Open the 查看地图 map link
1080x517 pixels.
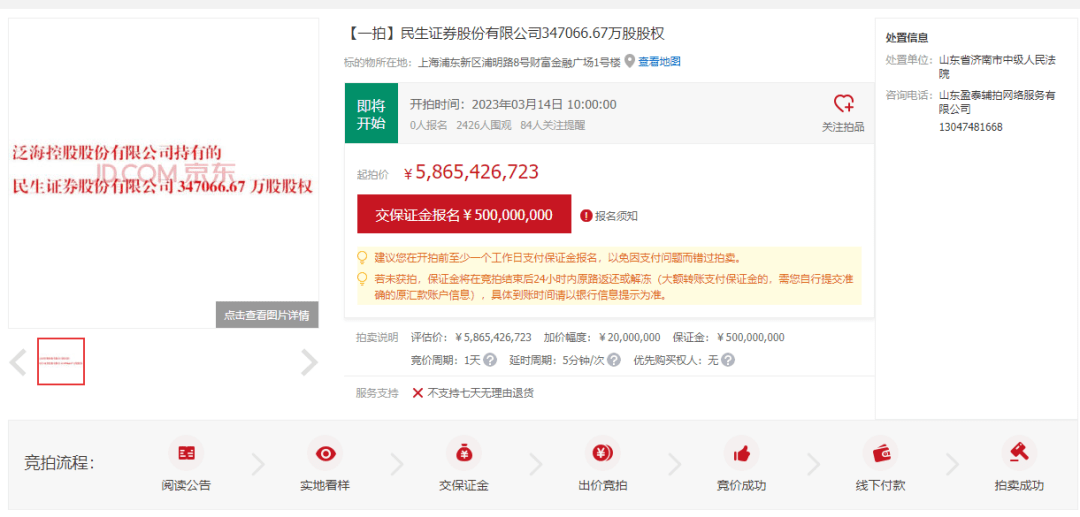(x=659, y=62)
